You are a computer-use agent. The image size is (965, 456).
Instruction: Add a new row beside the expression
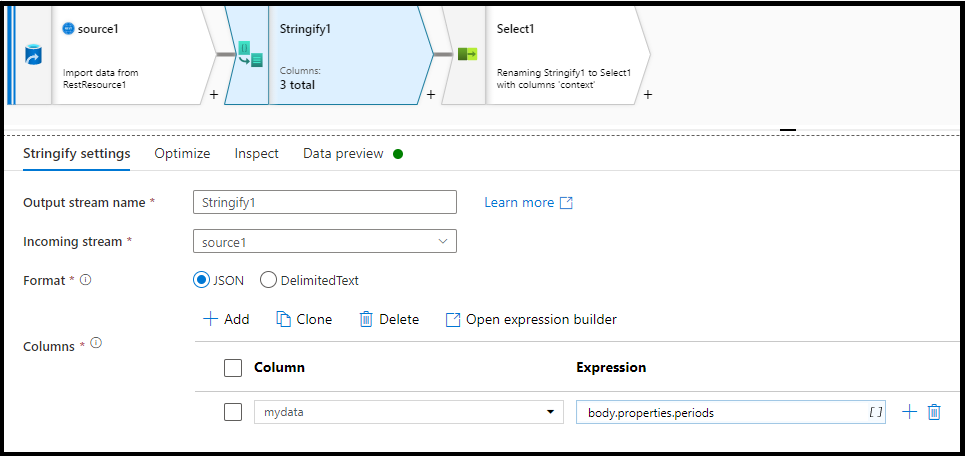910,412
